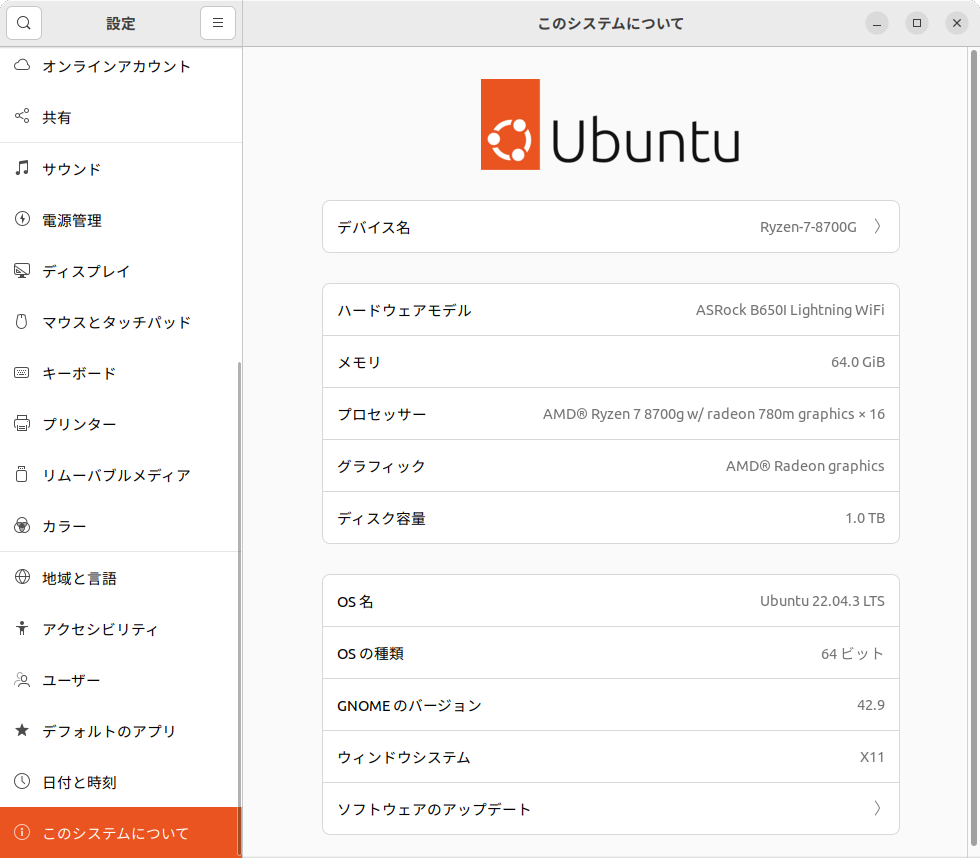Open 地域と言語 via the globe icon
This screenshot has height=858, width=980.
click(x=22, y=578)
